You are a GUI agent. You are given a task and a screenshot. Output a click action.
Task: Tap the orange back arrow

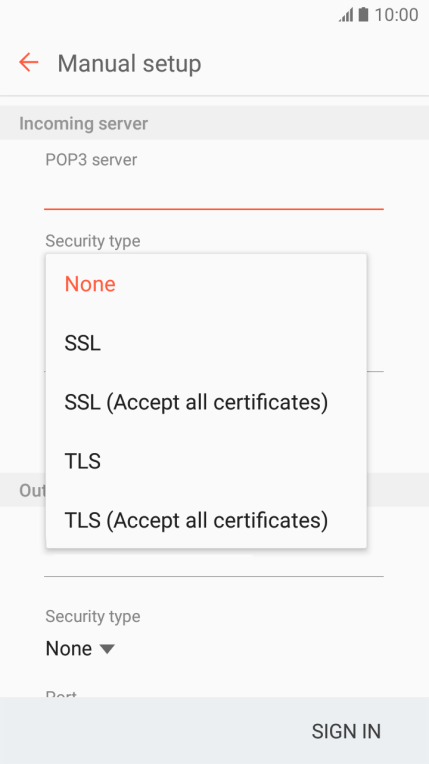click(x=28, y=63)
